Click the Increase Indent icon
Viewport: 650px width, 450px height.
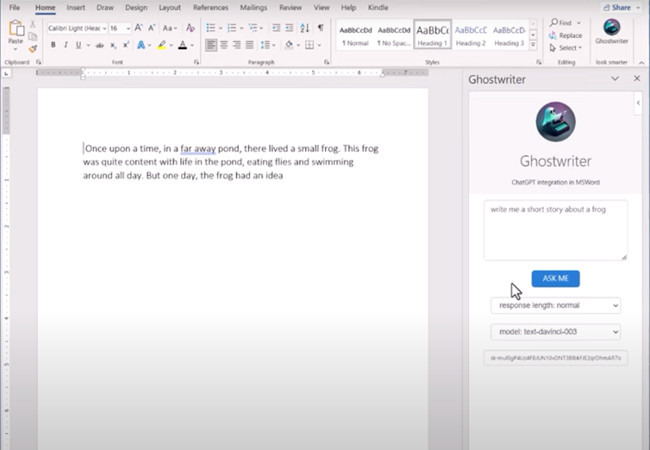tap(289, 28)
